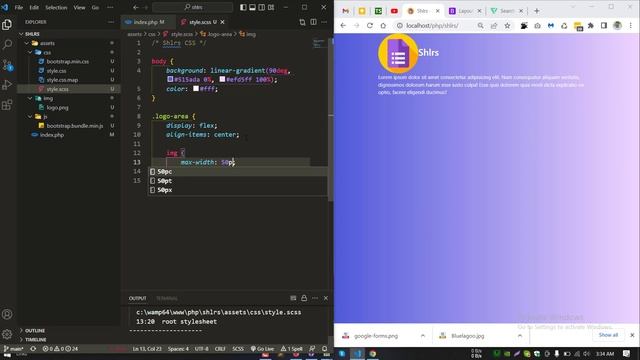Click the #fff color swatch

[x=196, y=88]
